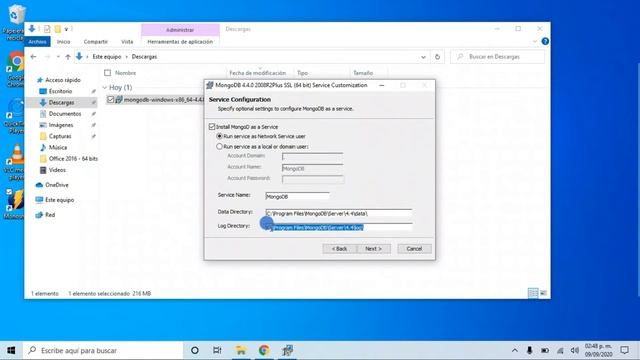Open the Archivo tab
This screenshot has width=640, height=360.
coord(37,42)
